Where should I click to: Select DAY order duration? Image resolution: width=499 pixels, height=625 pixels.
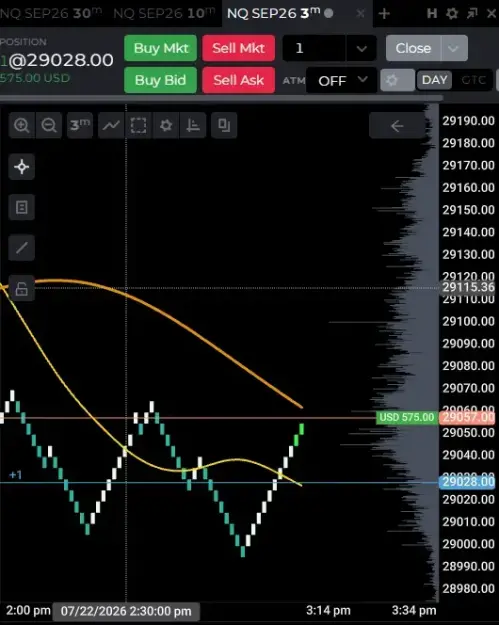pyautogui.click(x=434, y=80)
